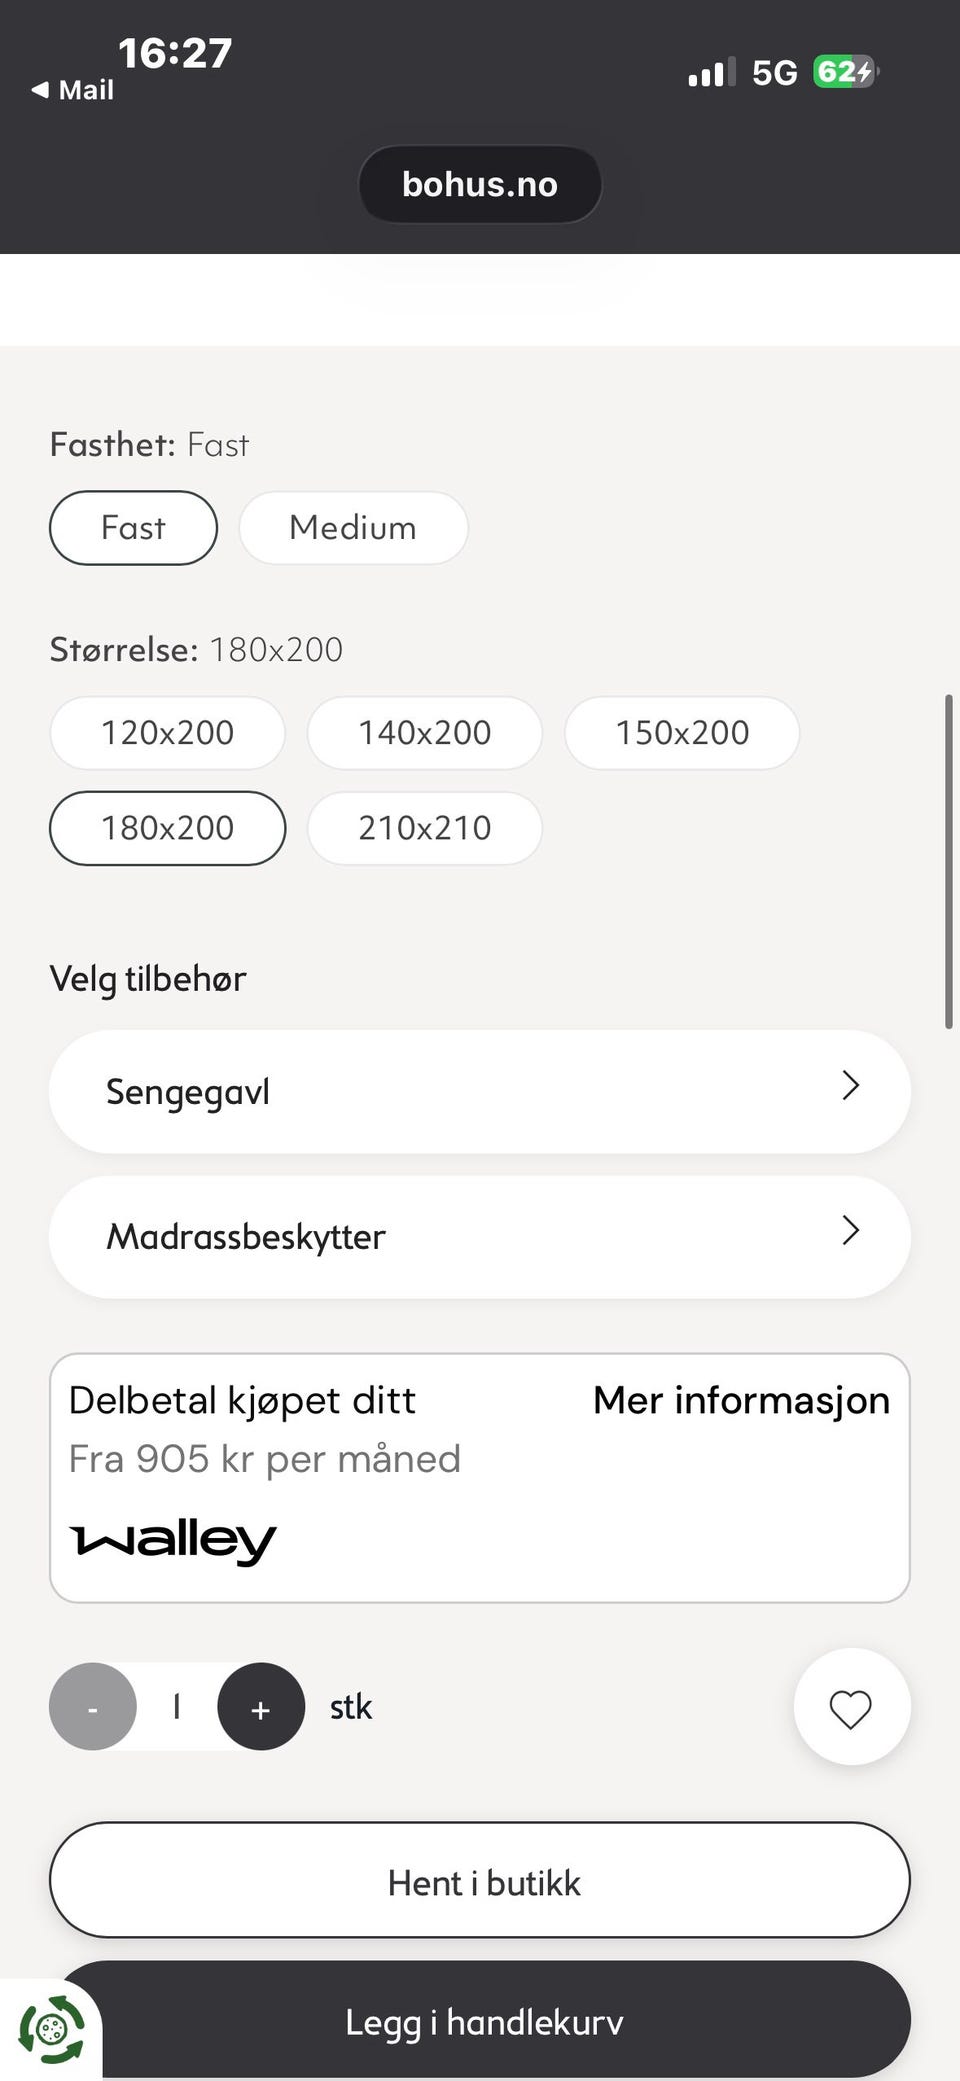Choose size 210x210
Image resolution: width=960 pixels, height=2081 pixels.
(x=425, y=828)
